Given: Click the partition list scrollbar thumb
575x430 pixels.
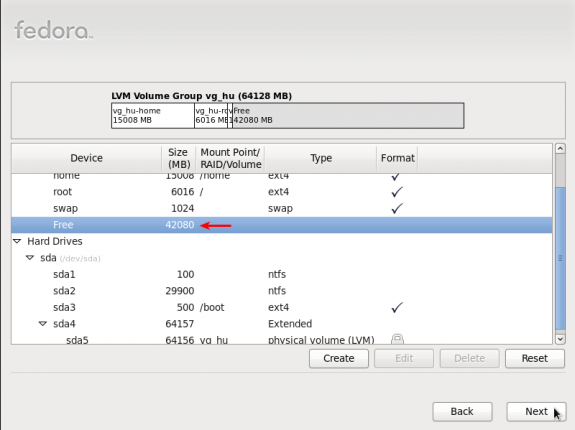Looking at the screenshot, I should click(x=560, y=258).
